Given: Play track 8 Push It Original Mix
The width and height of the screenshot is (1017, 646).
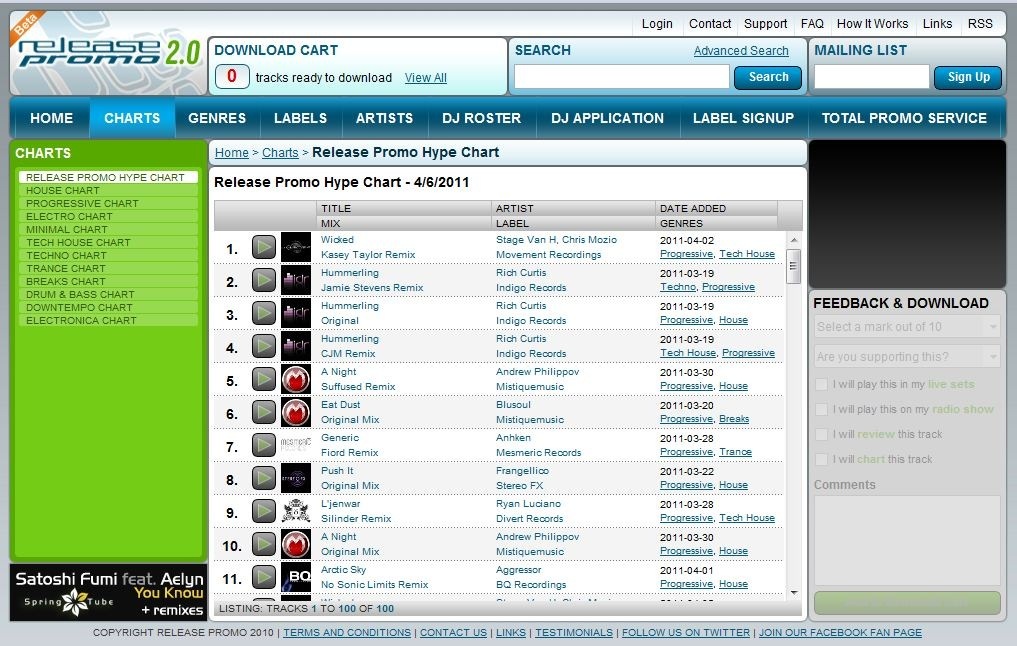Looking at the screenshot, I should [264, 478].
